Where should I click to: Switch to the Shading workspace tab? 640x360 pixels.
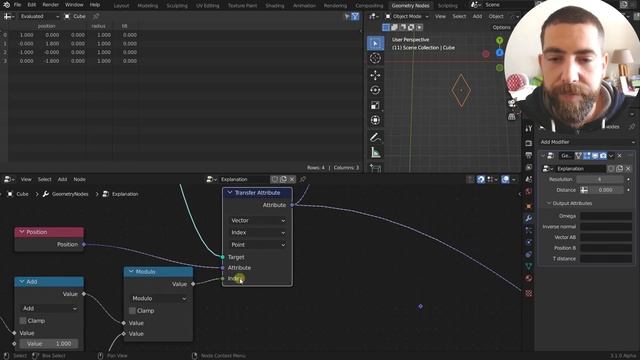(275, 6)
